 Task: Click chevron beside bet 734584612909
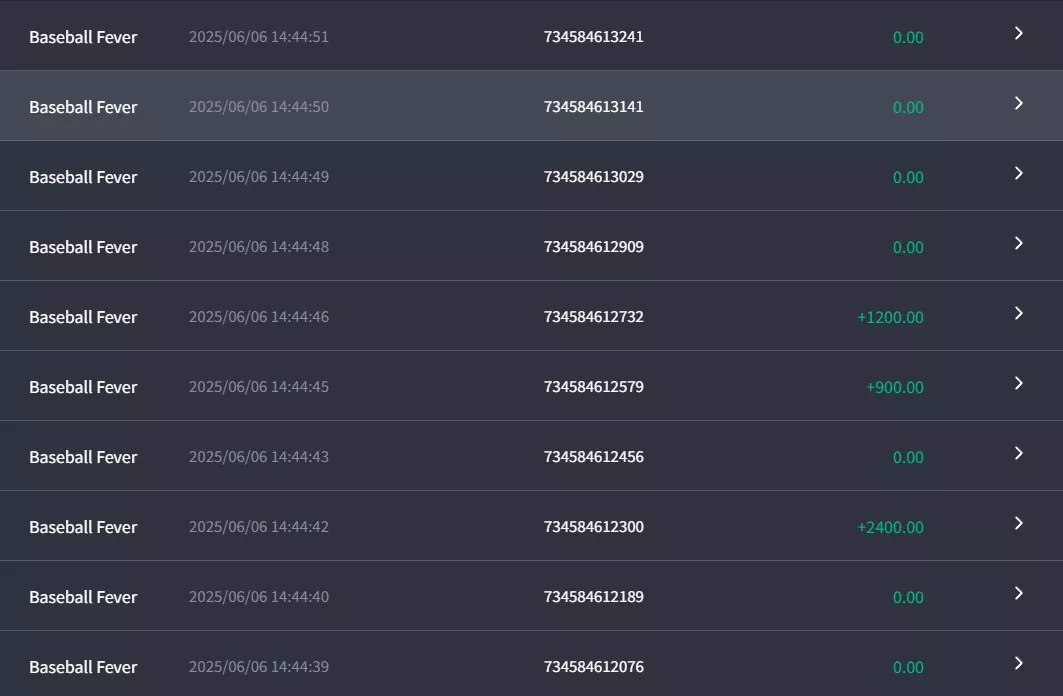point(1018,243)
